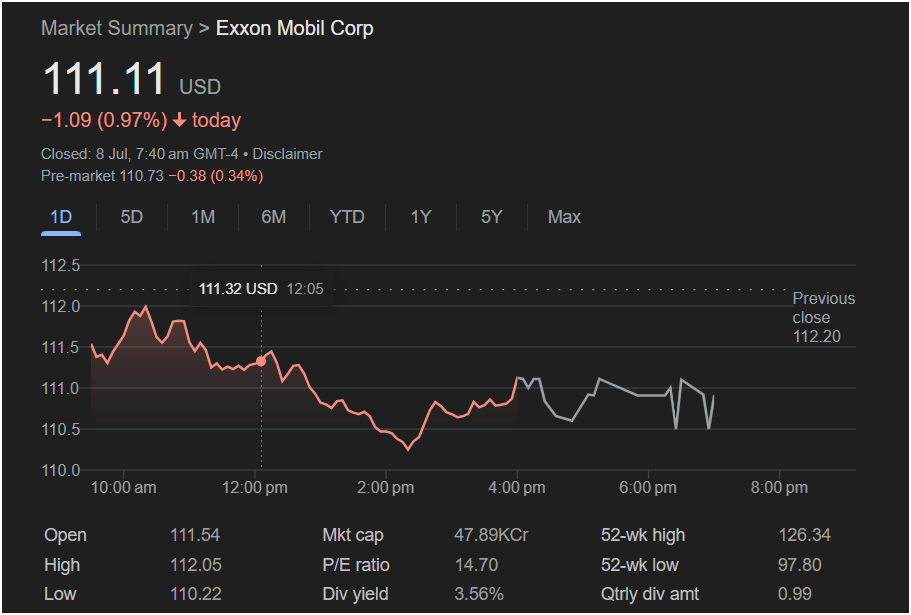Image resolution: width=911 pixels, height=615 pixels.
Task: Click the high value 112.05
Action: click(196, 564)
